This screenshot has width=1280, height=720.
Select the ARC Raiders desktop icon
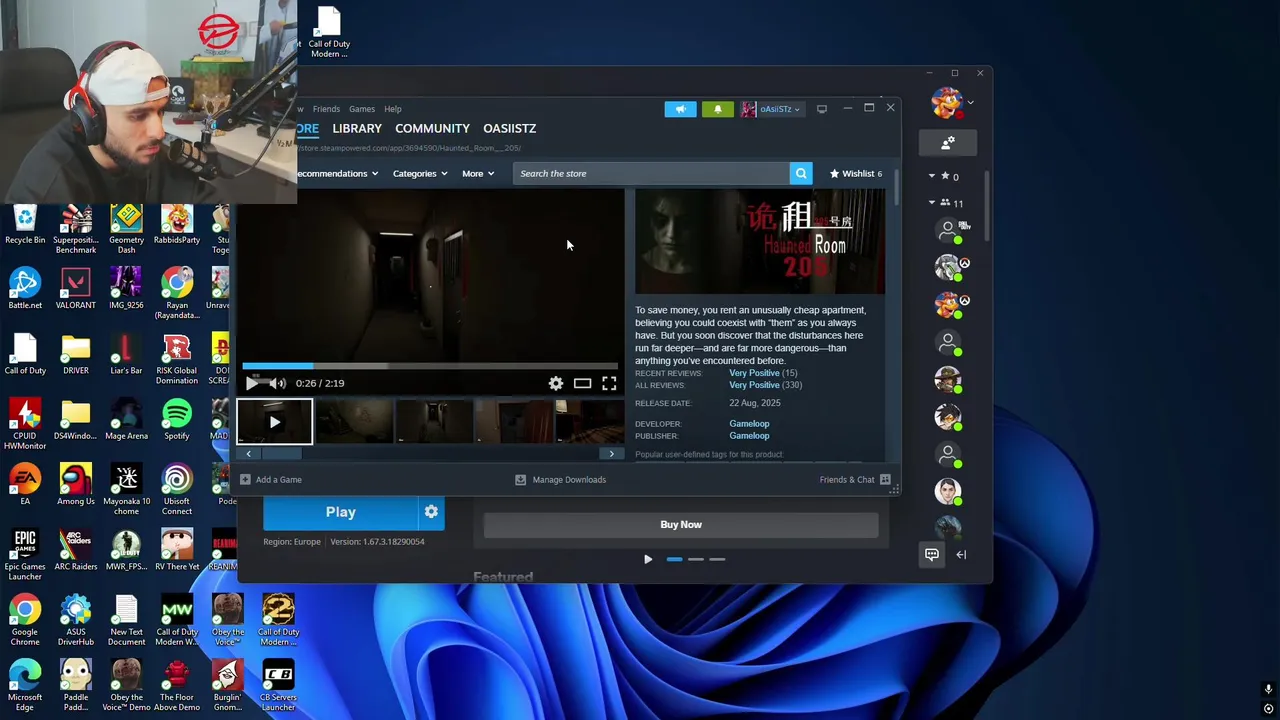click(x=76, y=550)
